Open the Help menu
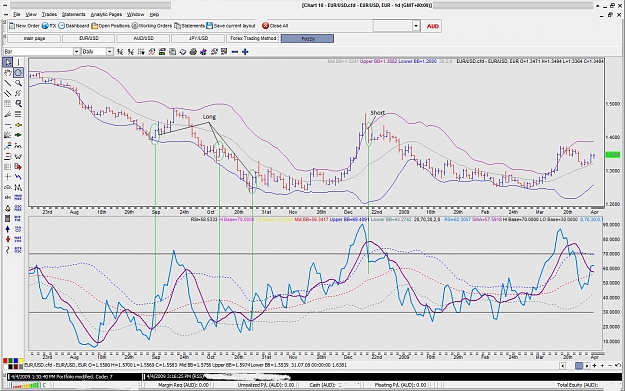 pyautogui.click(x=154, y=14)
